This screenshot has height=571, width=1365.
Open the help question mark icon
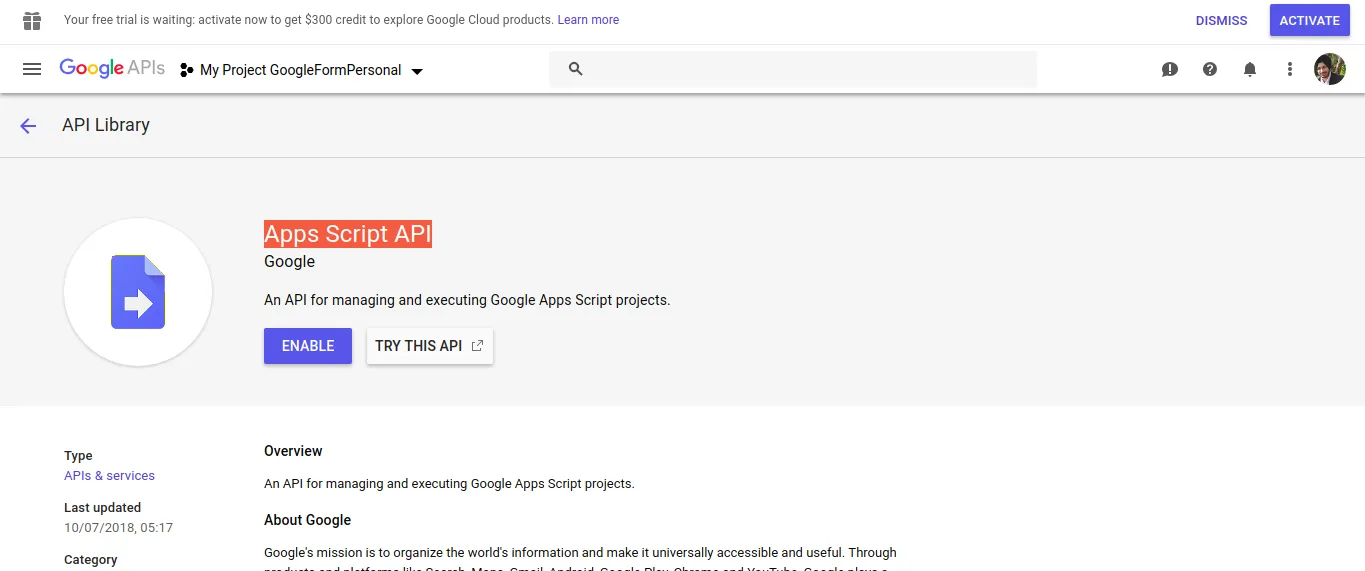1210,69
